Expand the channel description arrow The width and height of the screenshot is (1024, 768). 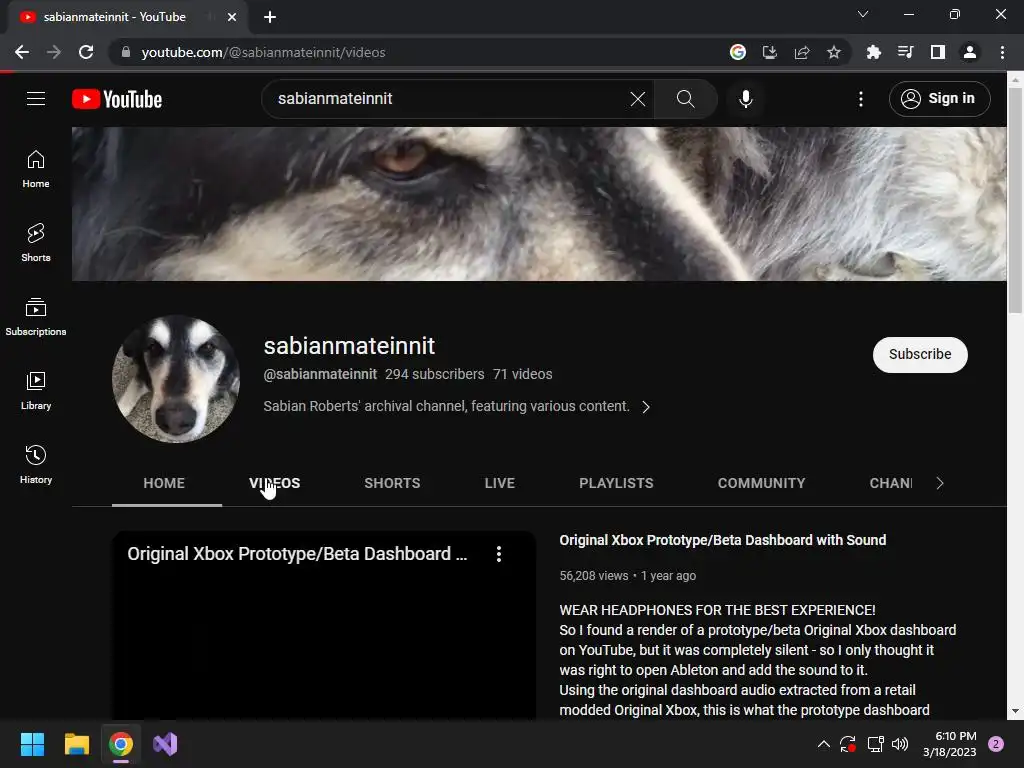tap(645, 407)
